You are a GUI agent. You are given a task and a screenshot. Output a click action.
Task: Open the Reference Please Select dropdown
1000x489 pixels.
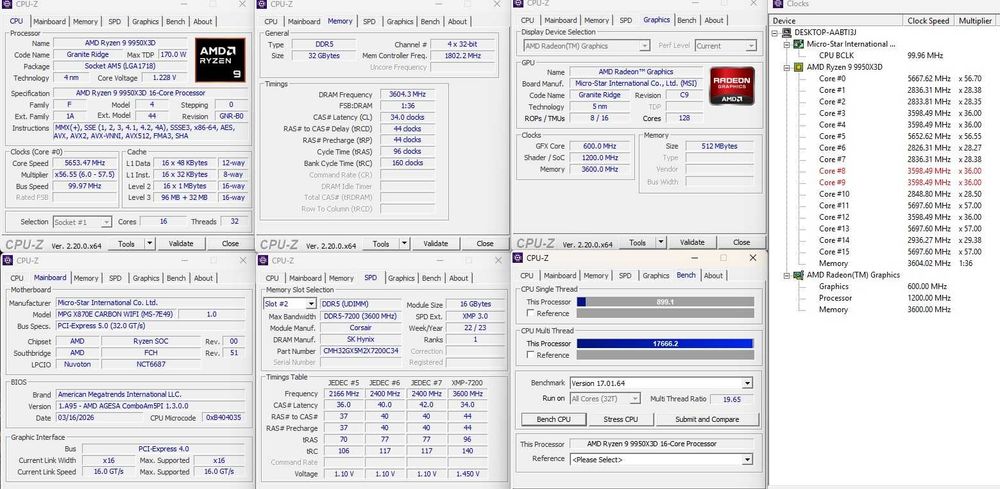[747, 459]
